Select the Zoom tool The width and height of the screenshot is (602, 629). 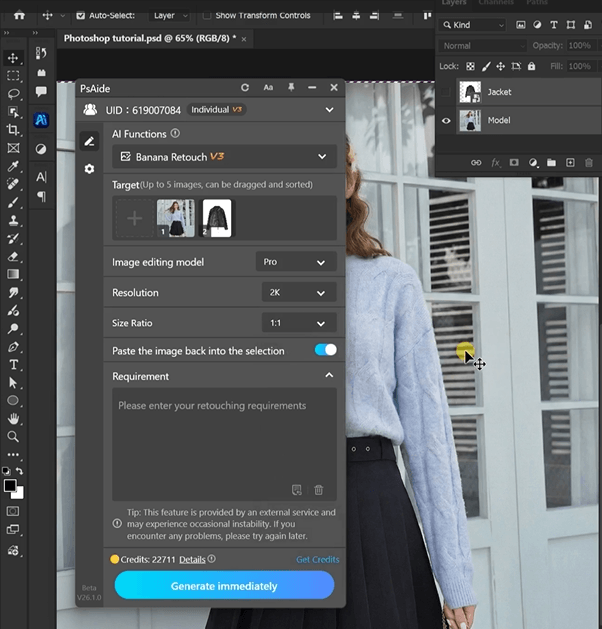click(13, 436)
